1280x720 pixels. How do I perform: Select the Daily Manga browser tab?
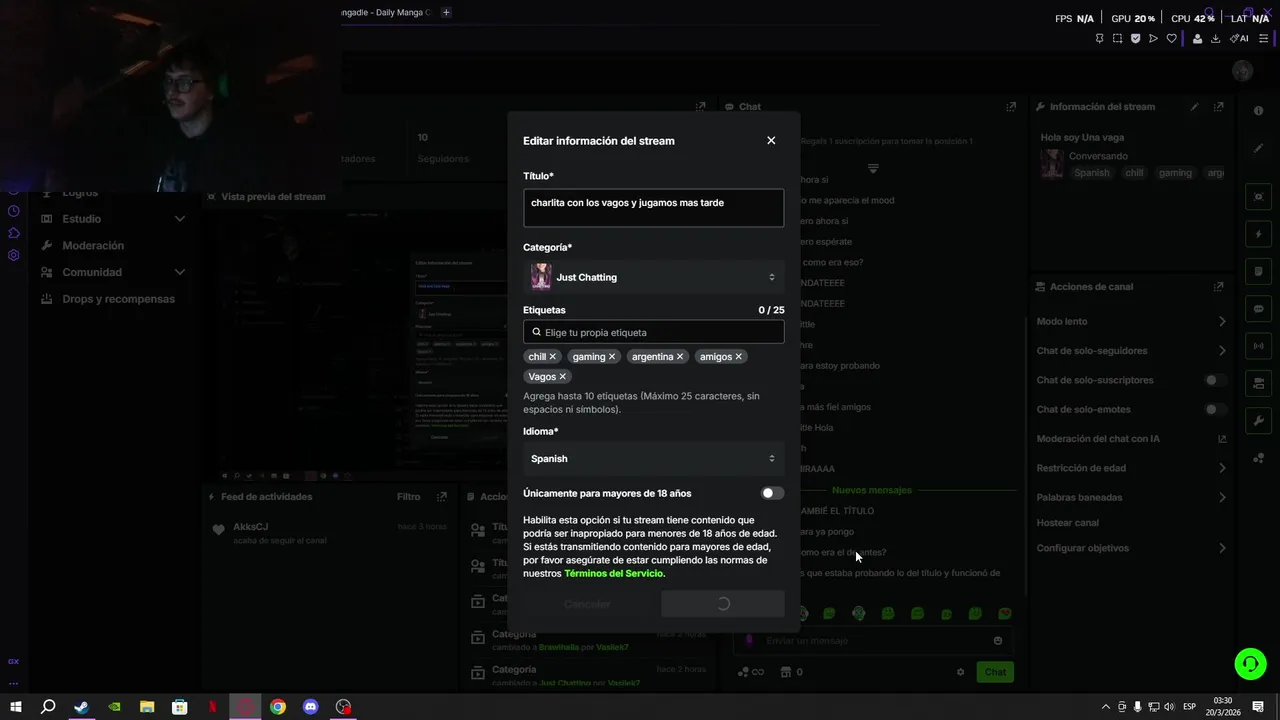[385, 12]
